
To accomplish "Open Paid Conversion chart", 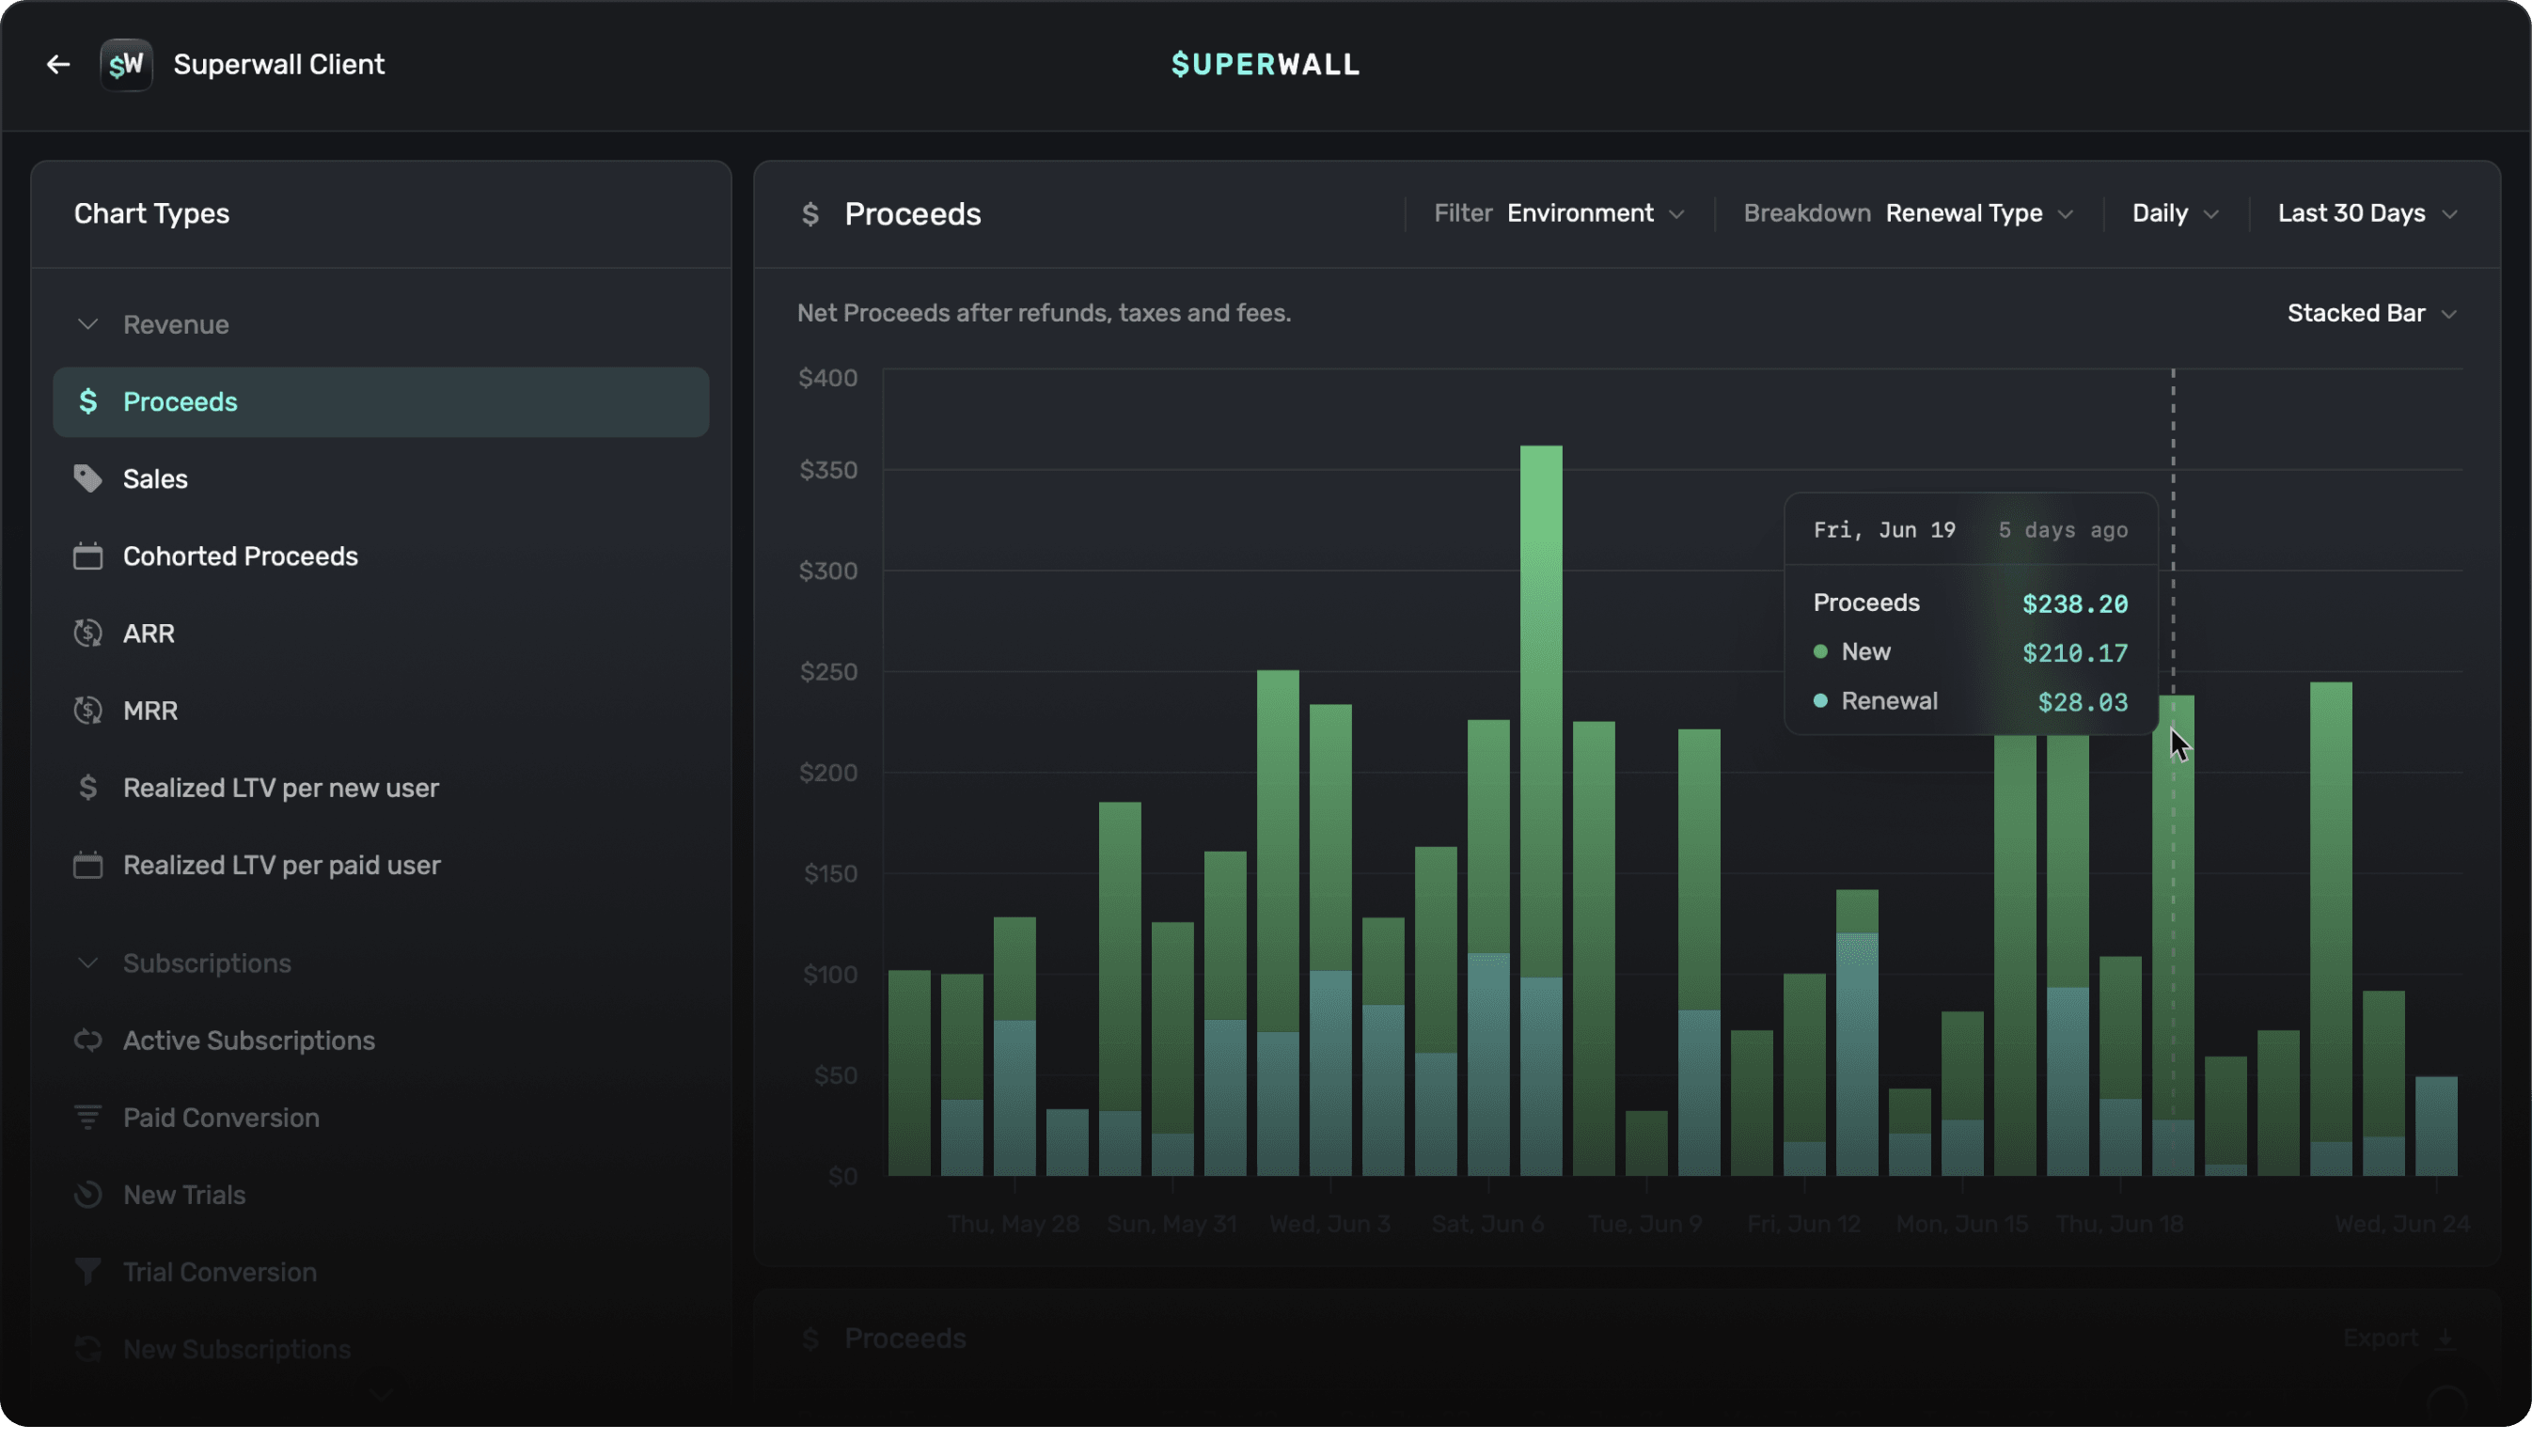I will [x=381, y=1118].
